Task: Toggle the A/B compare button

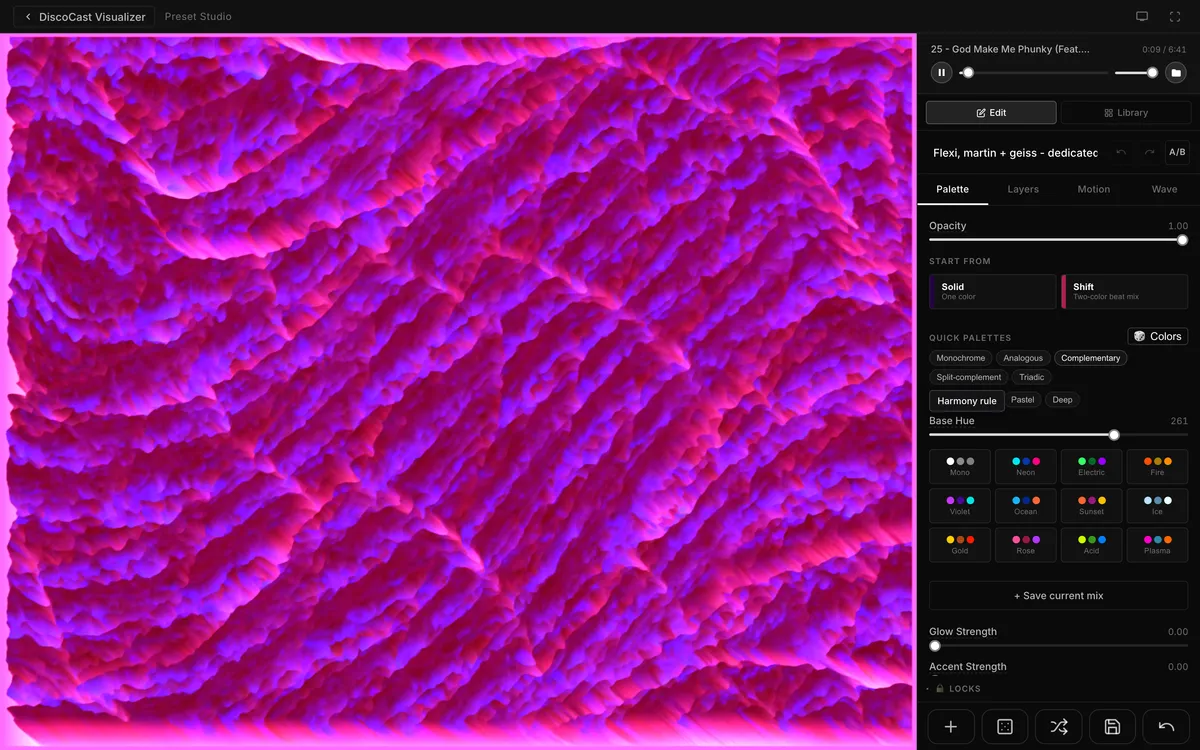Action: pyautogui.click(x=1177, y=152)
